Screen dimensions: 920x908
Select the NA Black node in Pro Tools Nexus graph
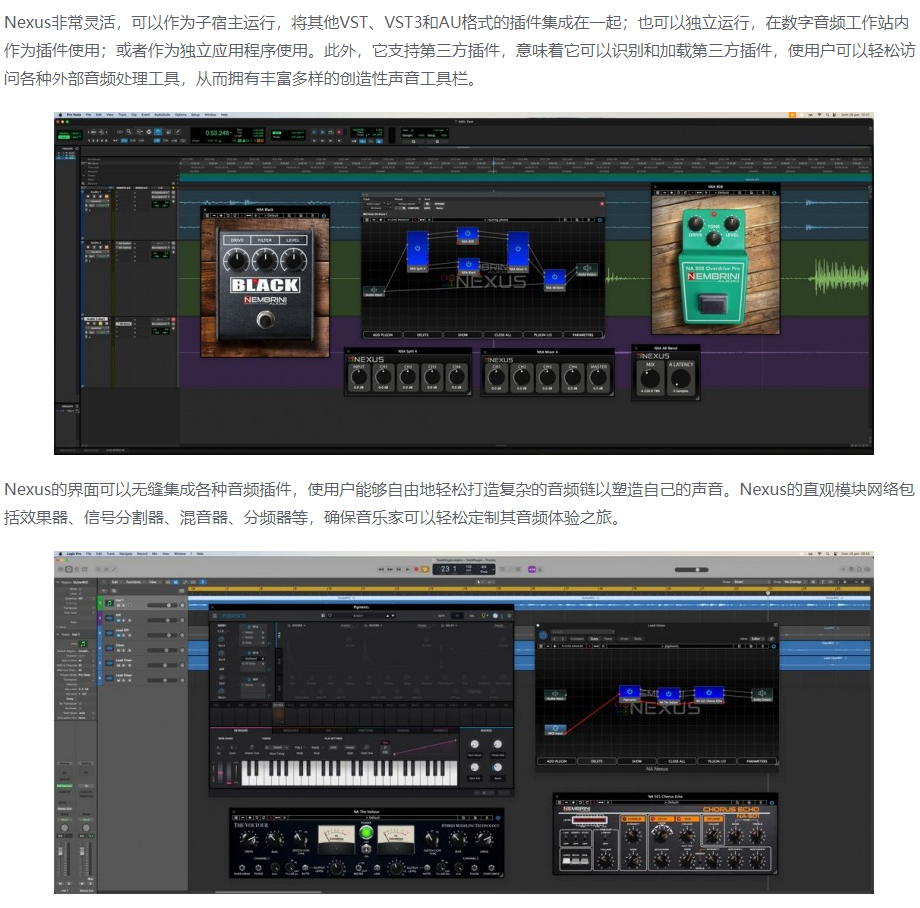point(468,265)
